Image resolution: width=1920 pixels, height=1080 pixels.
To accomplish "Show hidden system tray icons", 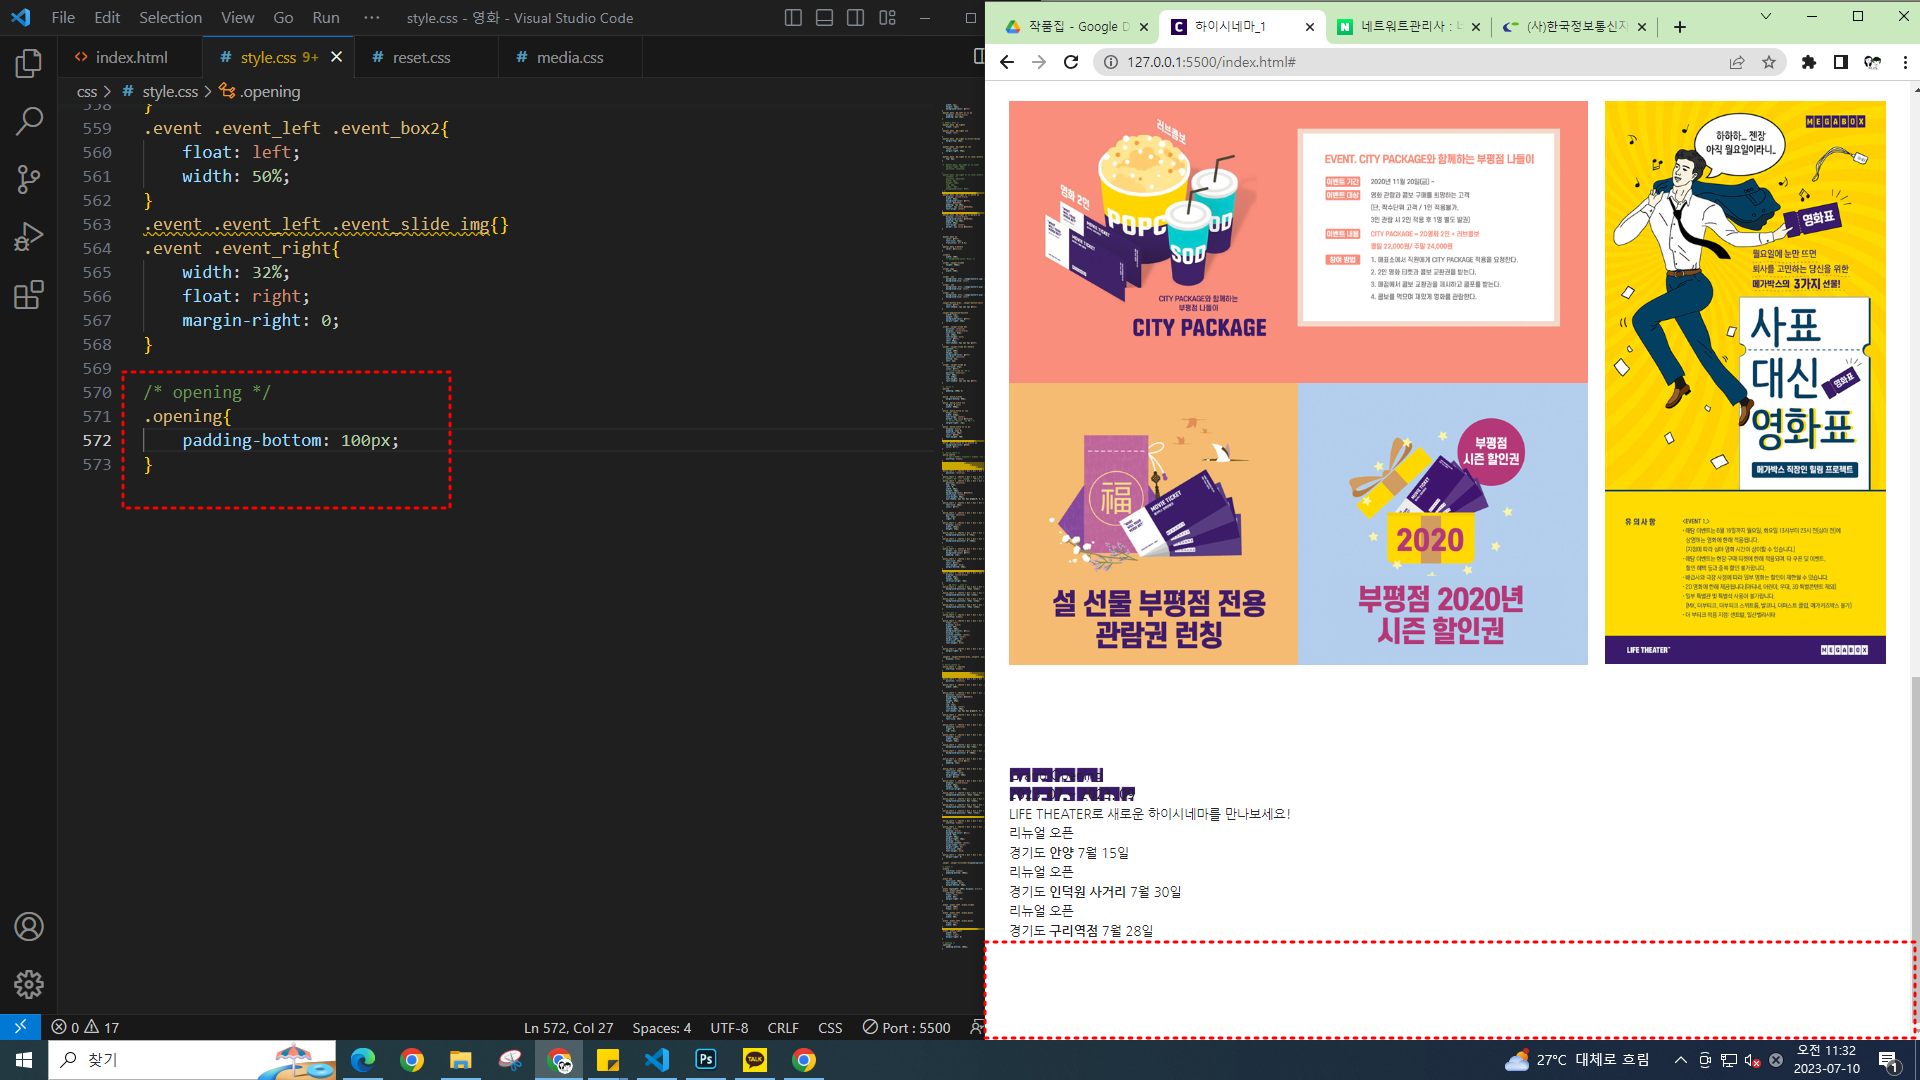I will click(x=1680, y=1060).
